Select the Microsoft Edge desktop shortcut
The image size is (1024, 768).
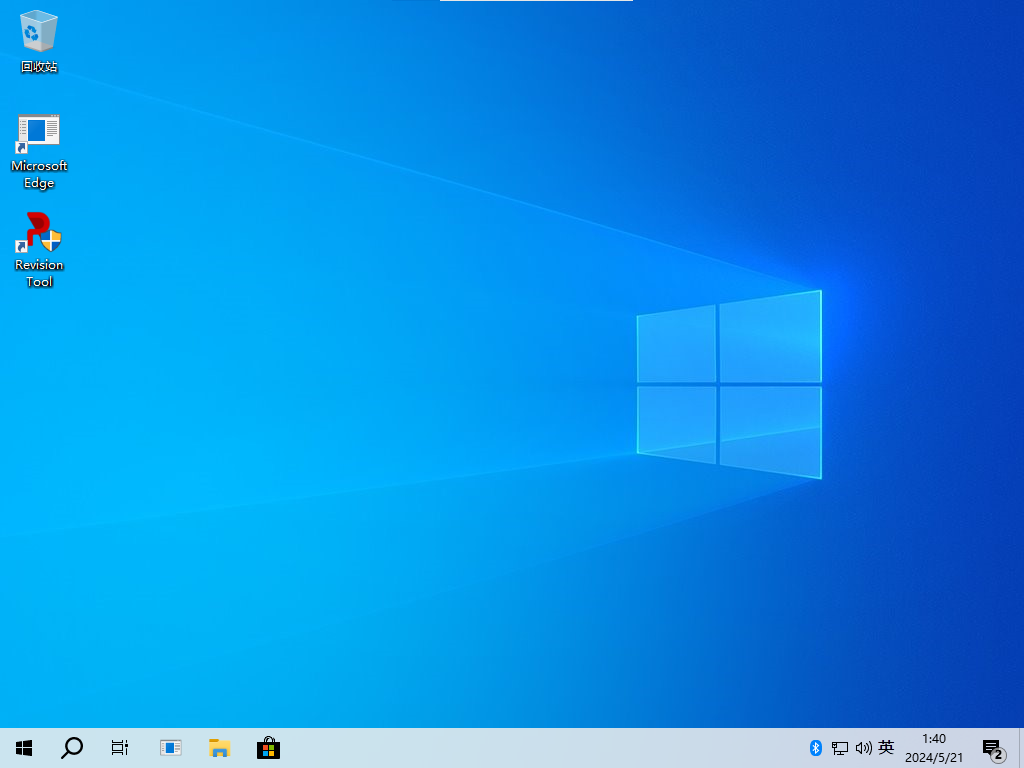pos(39,152)
